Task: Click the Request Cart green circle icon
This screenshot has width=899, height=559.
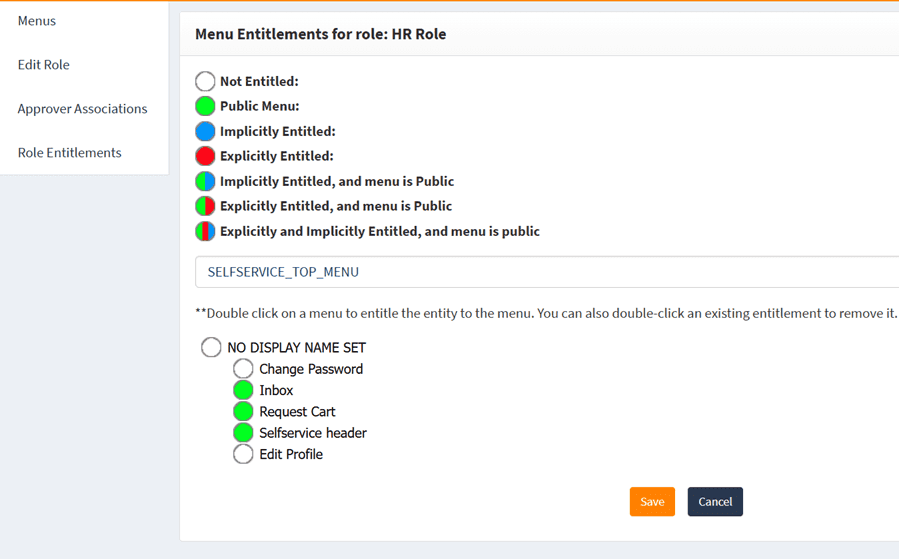Action: tap(243, 411)
